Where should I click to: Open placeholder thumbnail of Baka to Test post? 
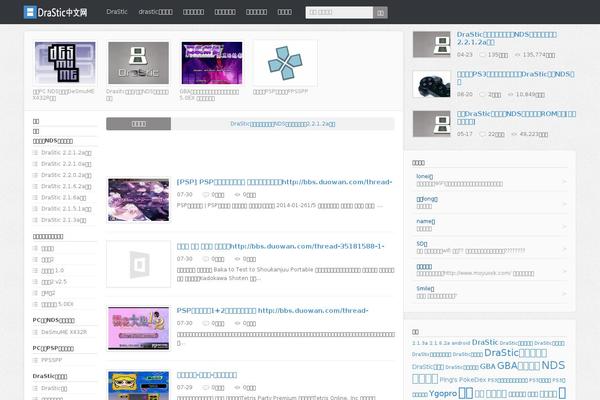click(139, 264)
